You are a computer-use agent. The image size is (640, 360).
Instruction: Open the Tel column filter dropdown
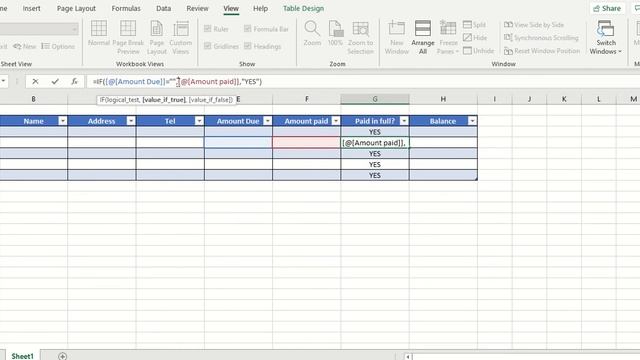[199, 121]
